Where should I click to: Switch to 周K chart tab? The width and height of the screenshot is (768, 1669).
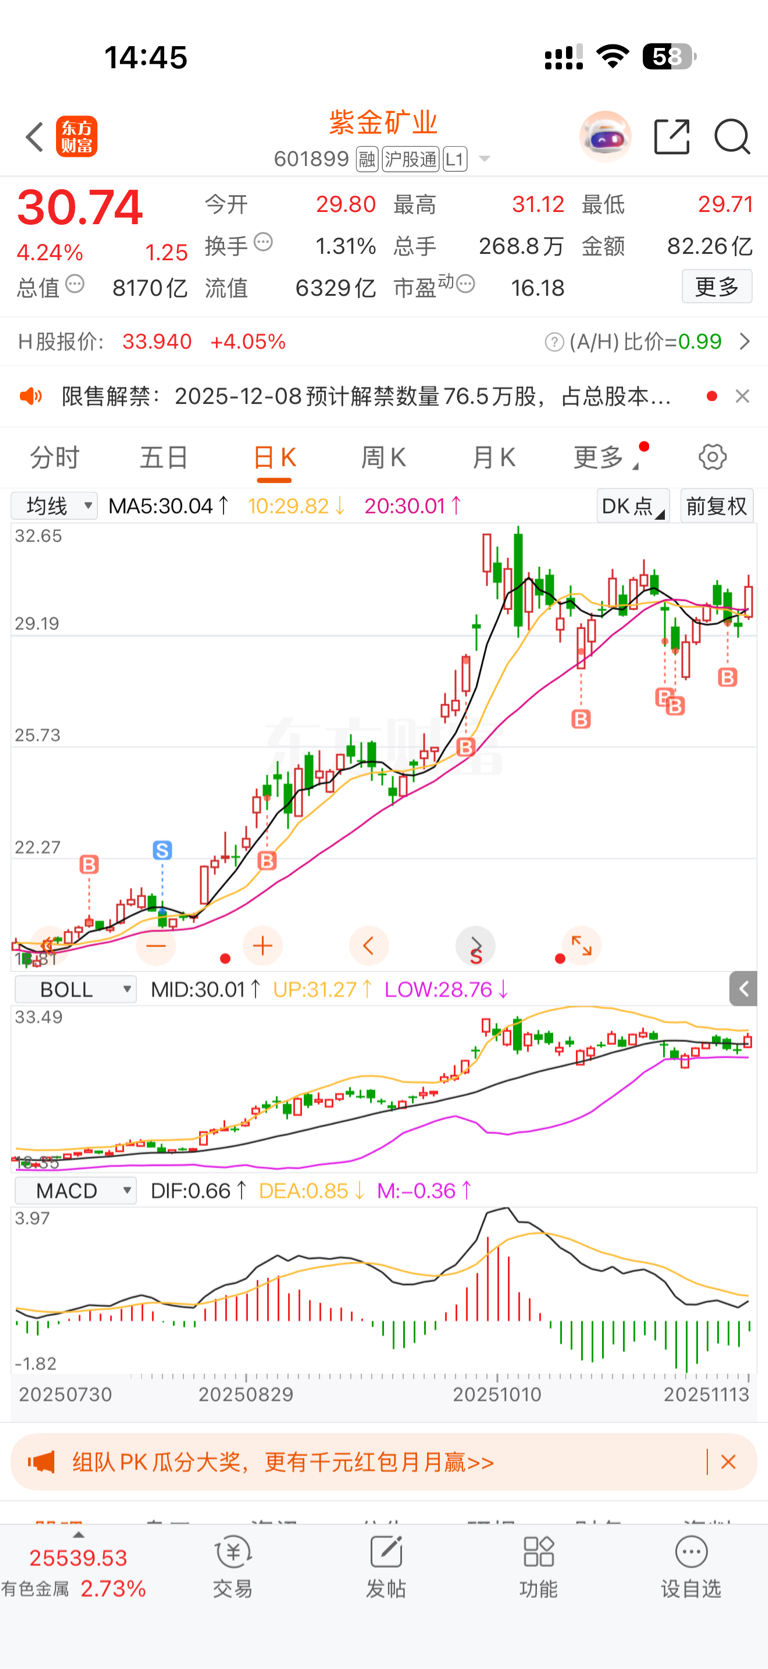coord(383,458)
